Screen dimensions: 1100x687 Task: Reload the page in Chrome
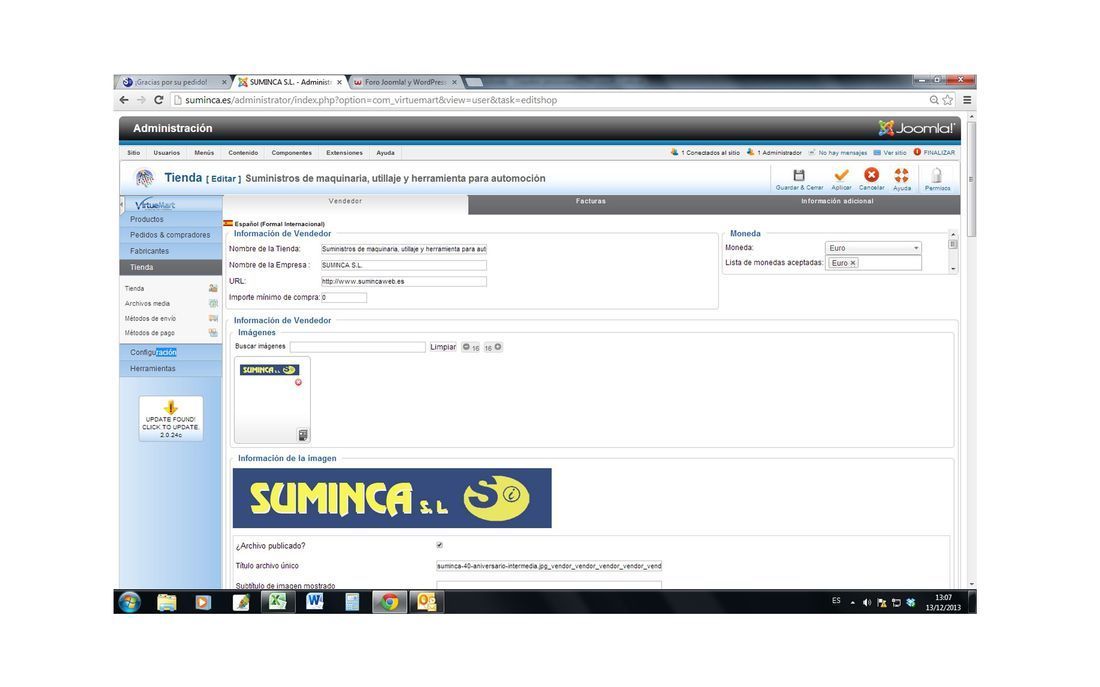[x=159, y=100]
